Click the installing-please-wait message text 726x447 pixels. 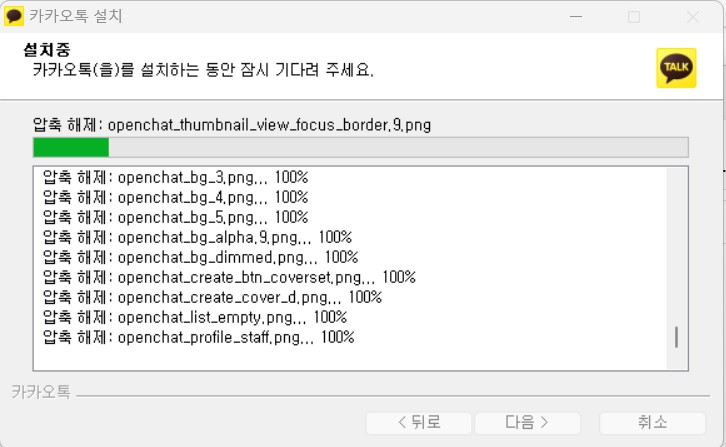tap(203, 70)
